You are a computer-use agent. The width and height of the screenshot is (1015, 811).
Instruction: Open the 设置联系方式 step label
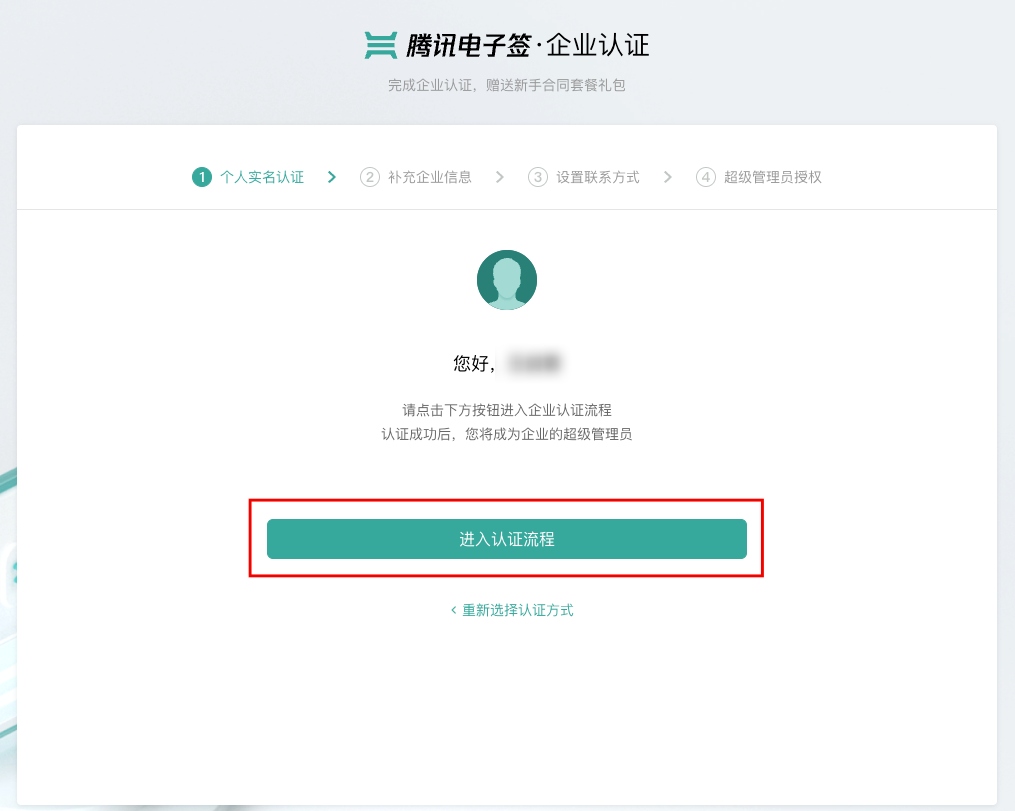tap(597, 177)
